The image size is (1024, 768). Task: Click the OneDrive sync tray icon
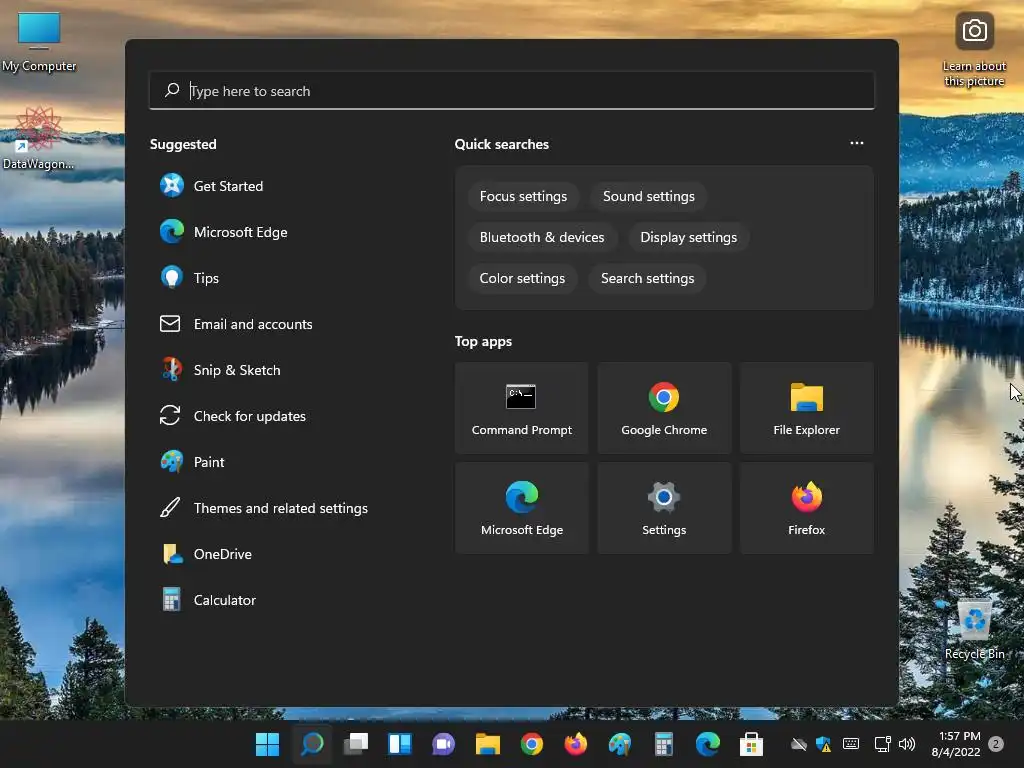click(798, 744)
